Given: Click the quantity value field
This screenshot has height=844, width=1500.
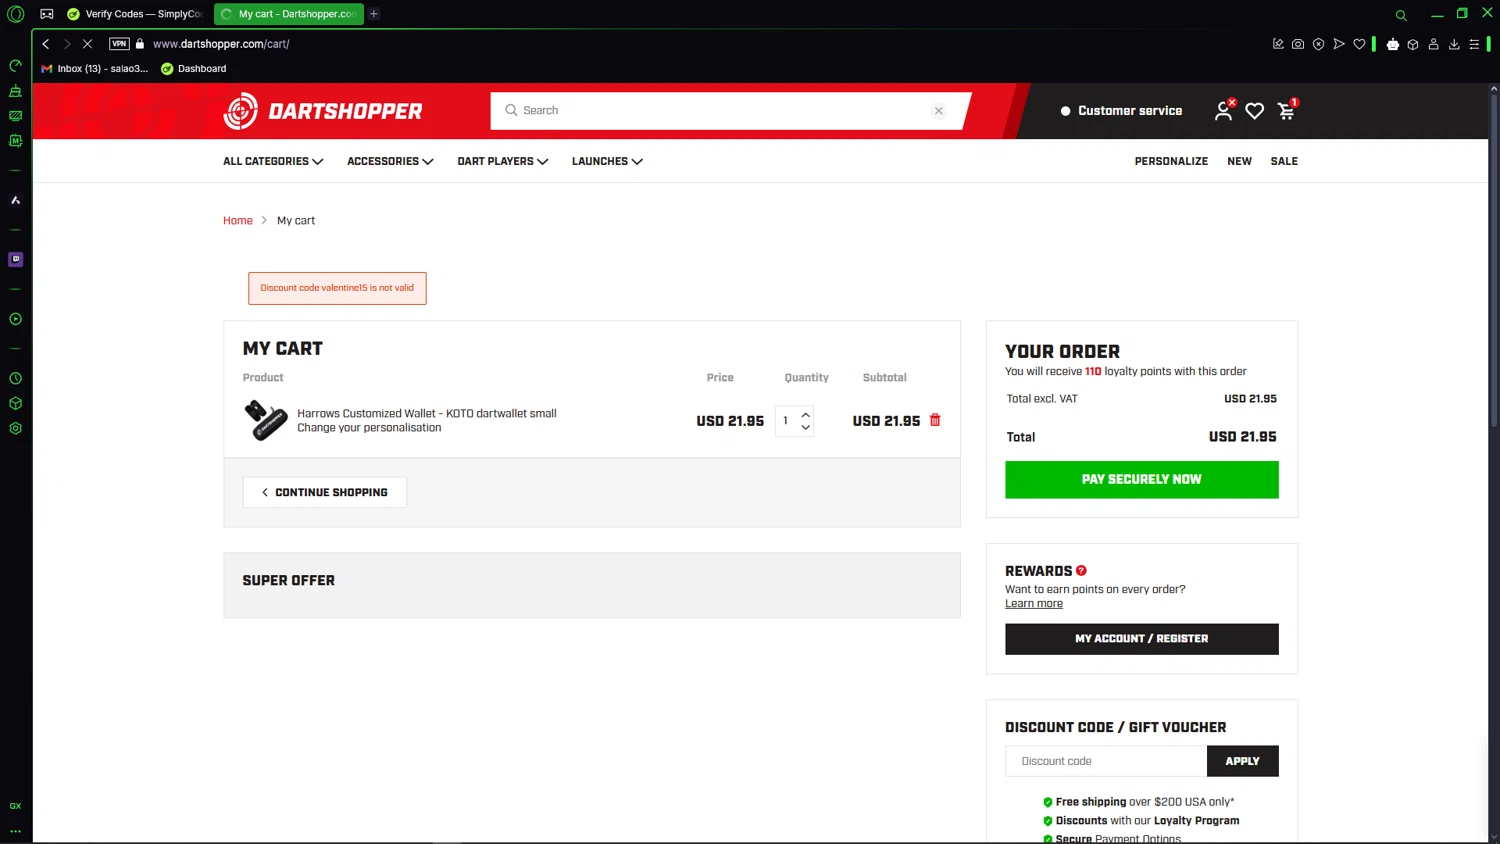Looking at the screenshot, I should [786, 421].
